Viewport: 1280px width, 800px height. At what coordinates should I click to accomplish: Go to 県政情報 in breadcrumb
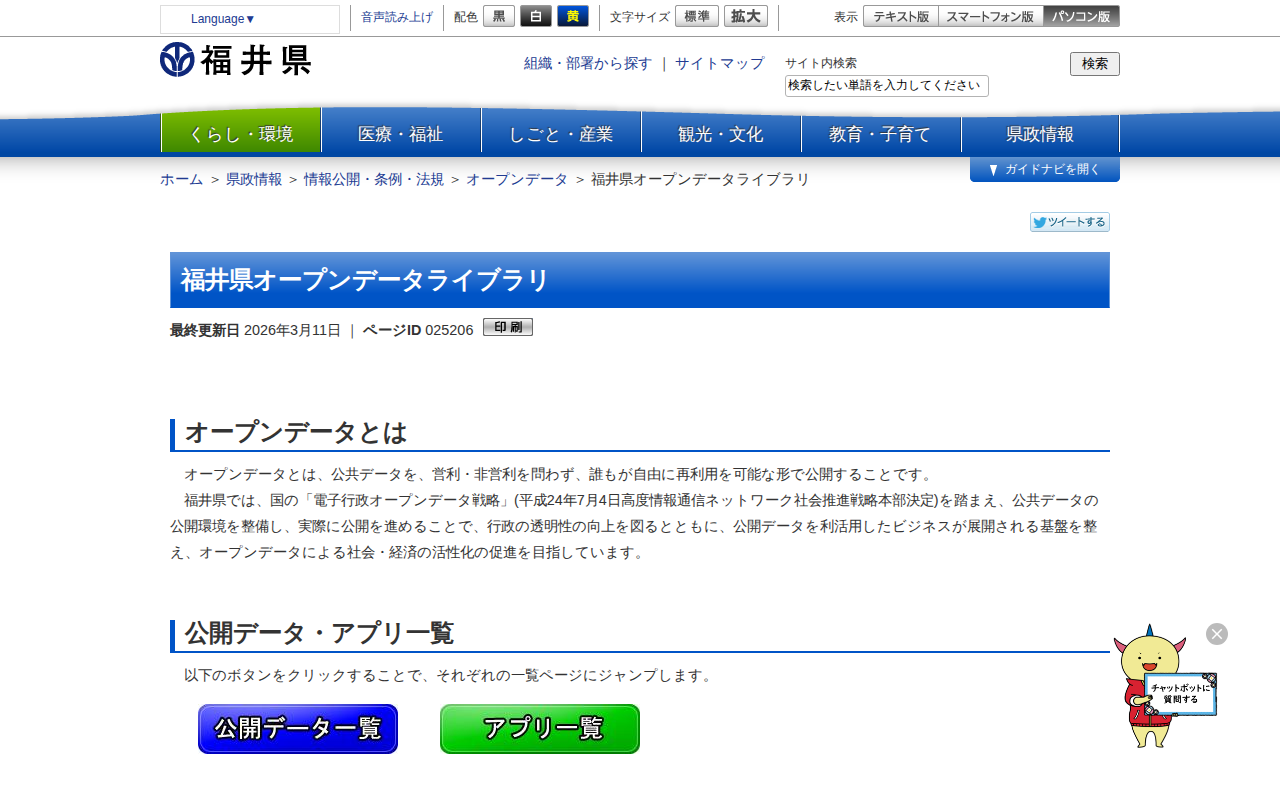[x=254, y=179]
